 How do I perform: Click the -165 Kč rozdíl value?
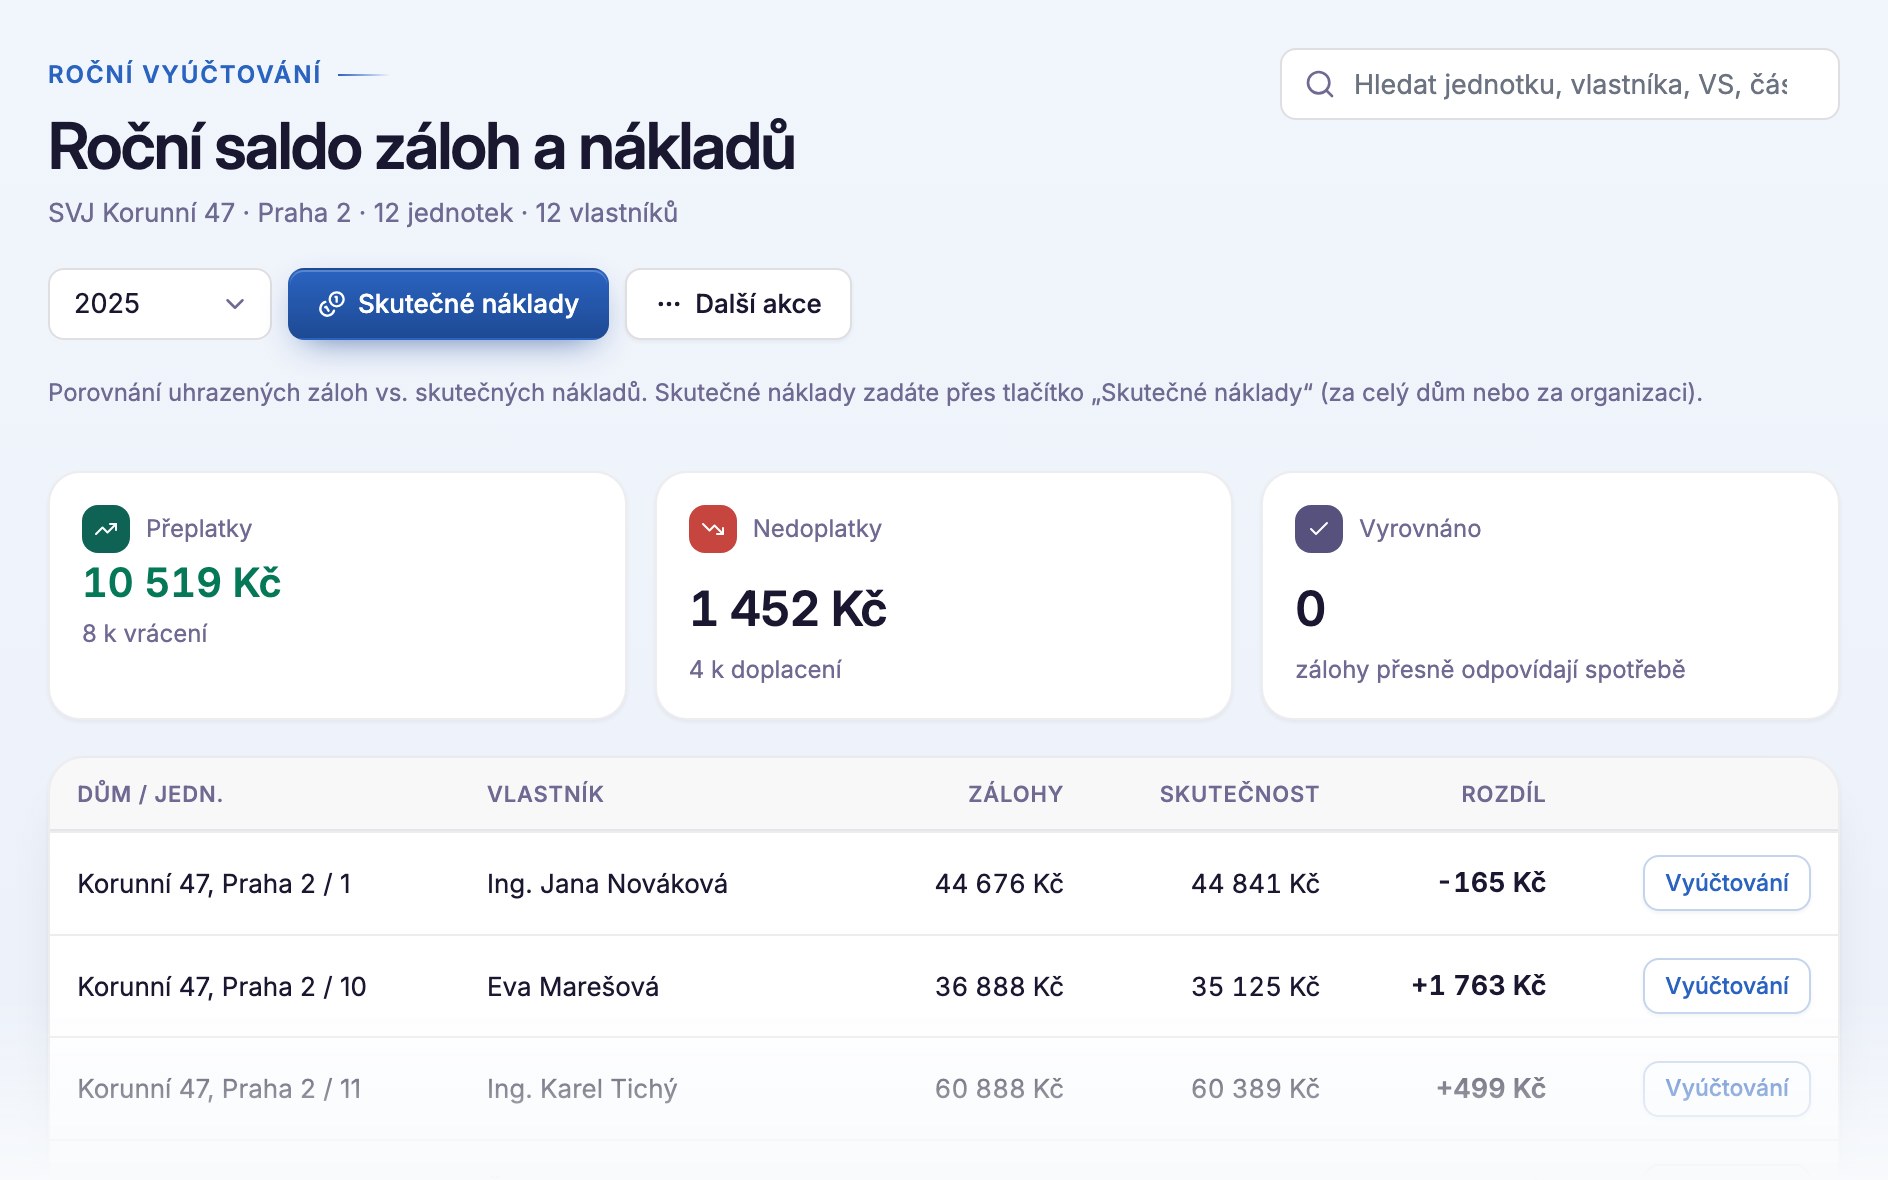coord(1492,882)
